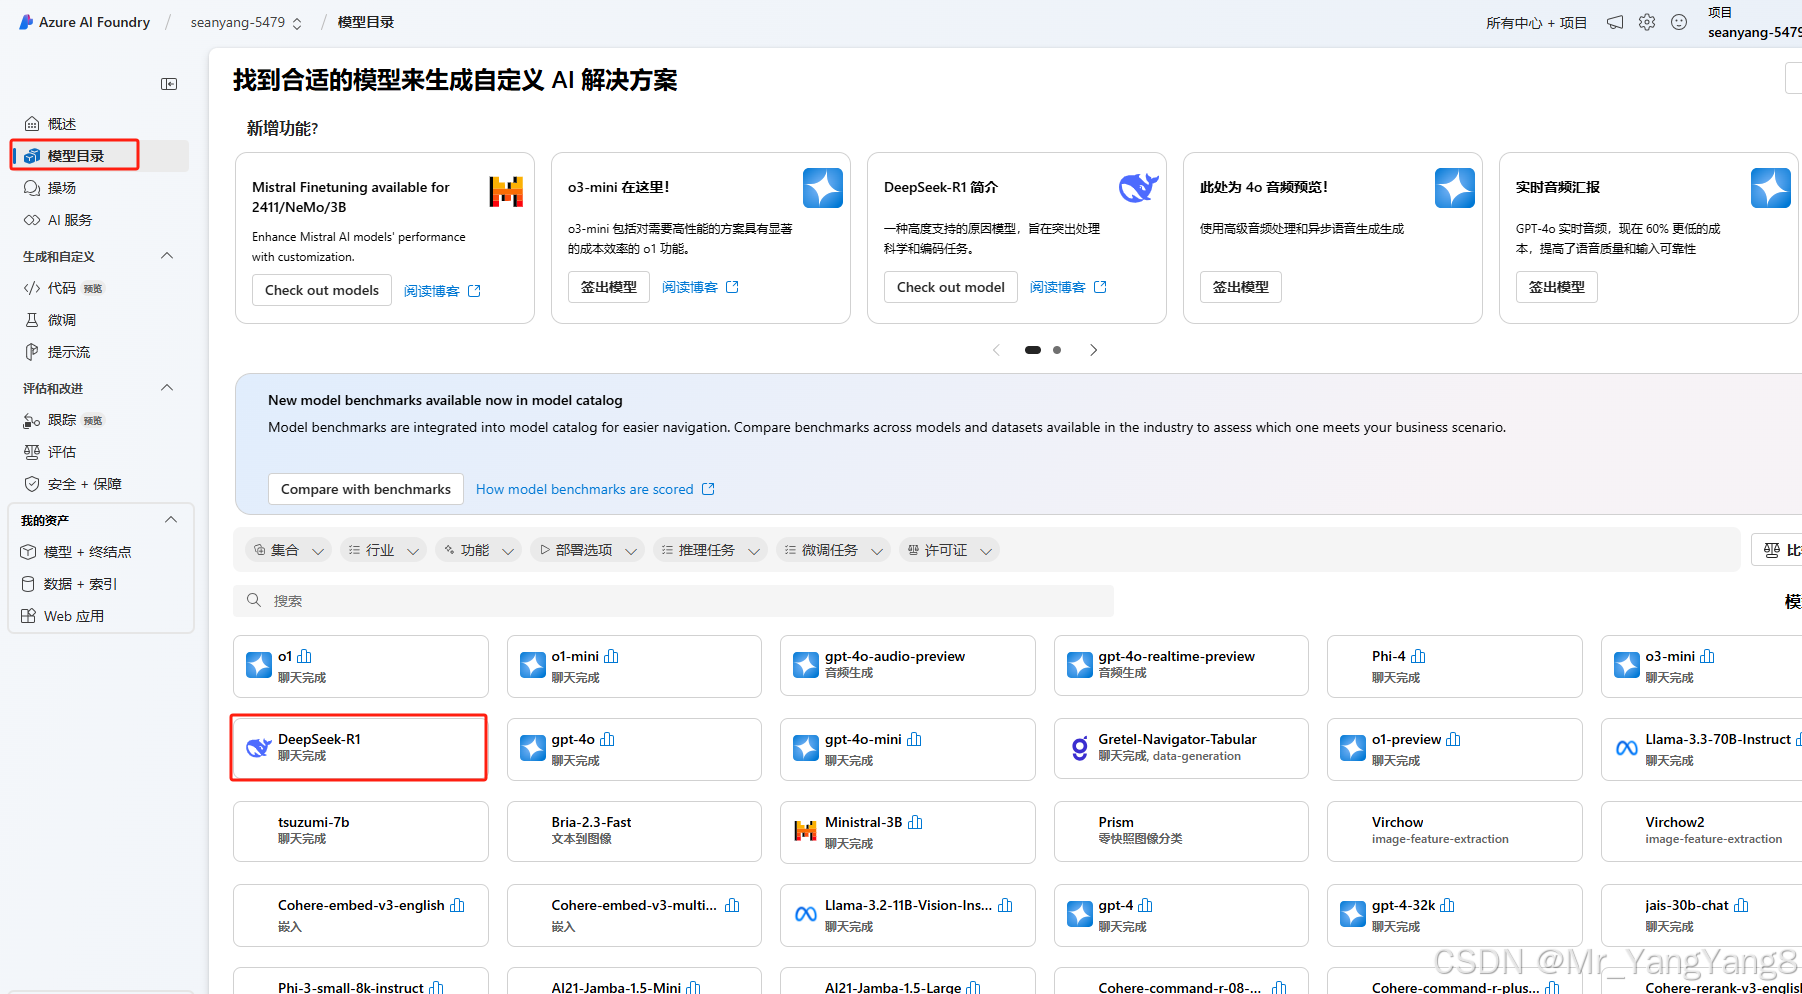Select 操场 in the sidebar
Viewport: 1802px width, 994px height.
pyautogui.click(x=100, y=188)
